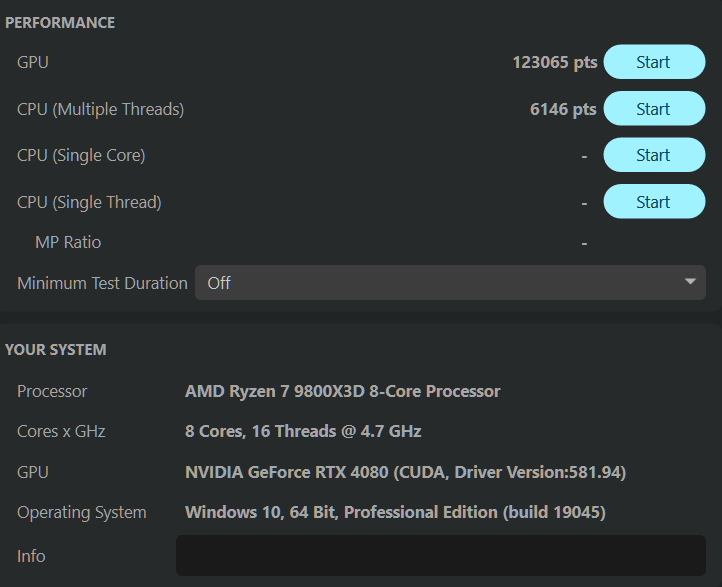
Task: Start the CPU (Single Core) test
Action: (654, 155)
